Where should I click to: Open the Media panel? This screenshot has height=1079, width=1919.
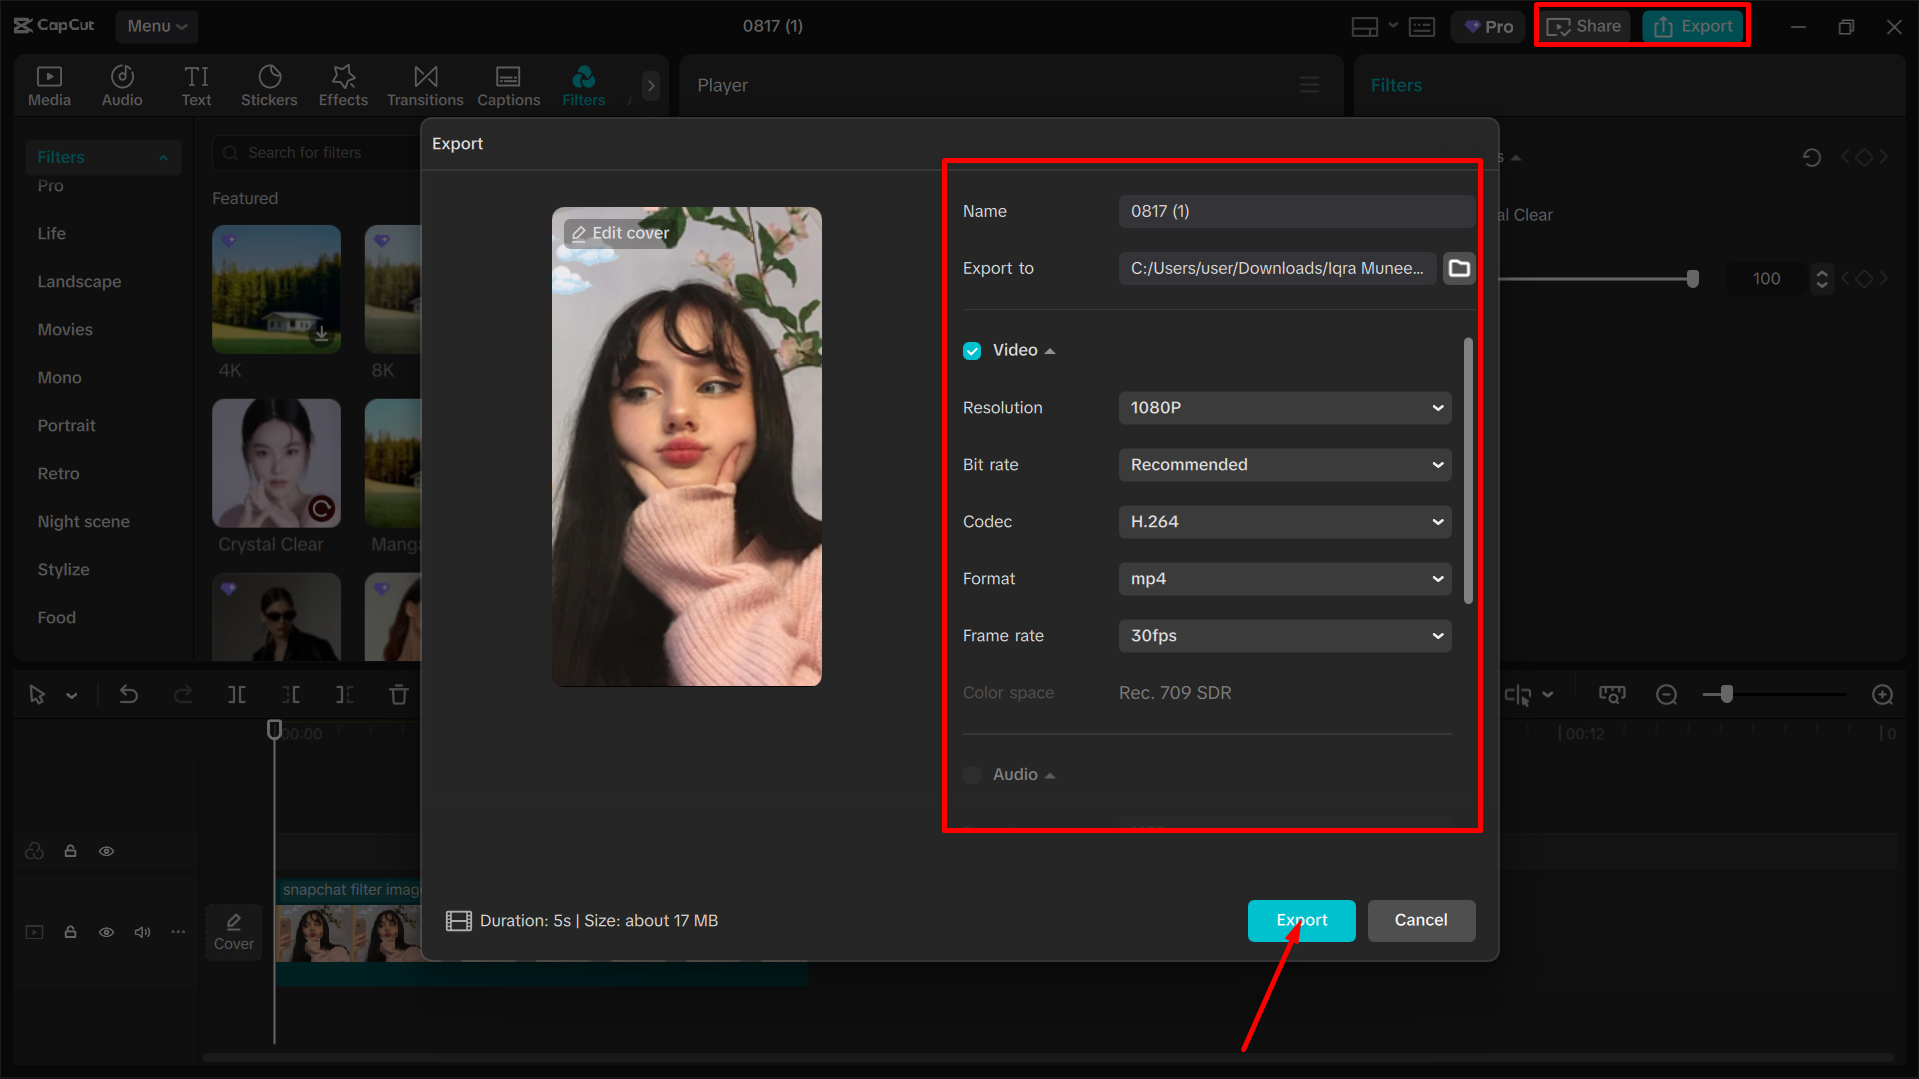point(49,85)
